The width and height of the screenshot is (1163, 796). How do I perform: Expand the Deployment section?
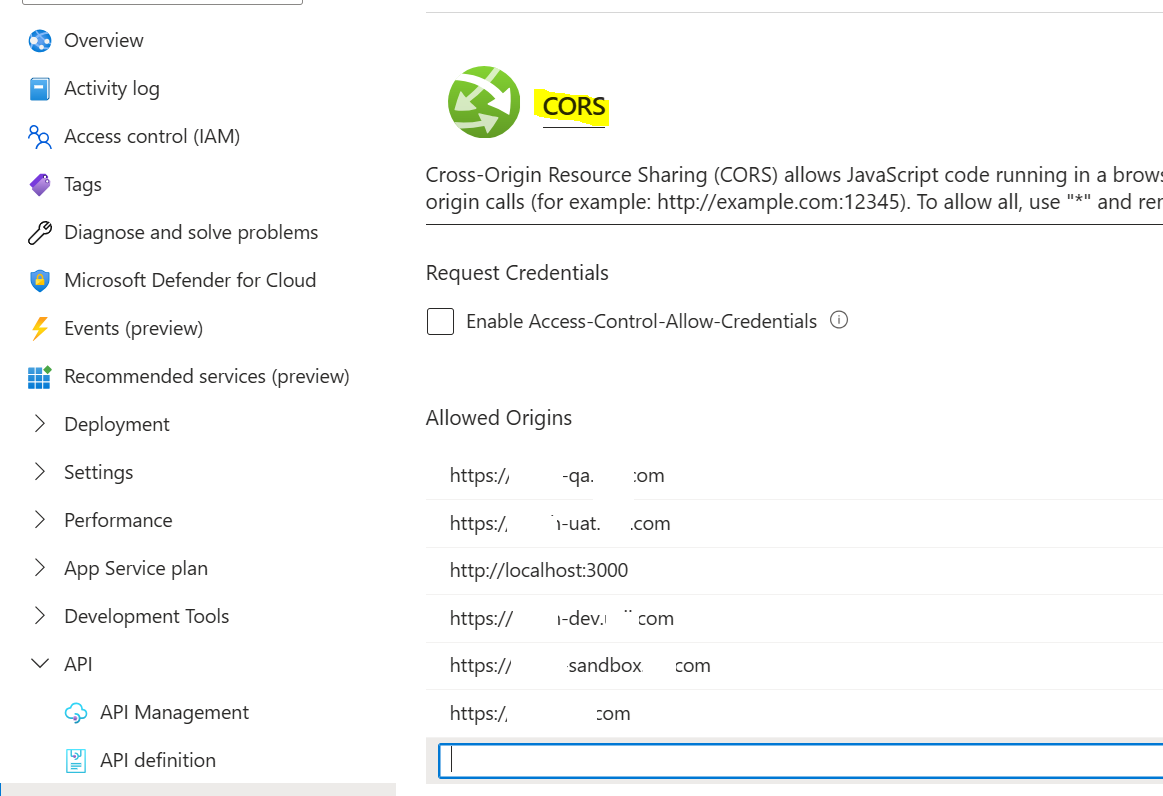click(40, 424)
